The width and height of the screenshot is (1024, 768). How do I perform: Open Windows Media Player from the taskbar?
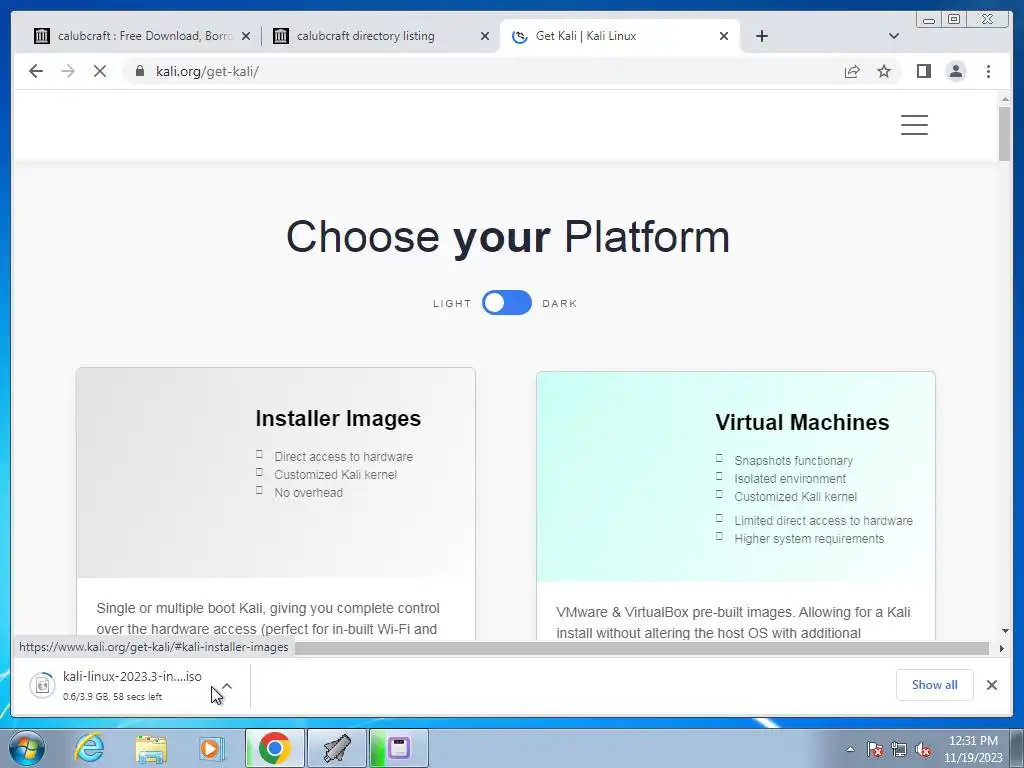[211, 748]
